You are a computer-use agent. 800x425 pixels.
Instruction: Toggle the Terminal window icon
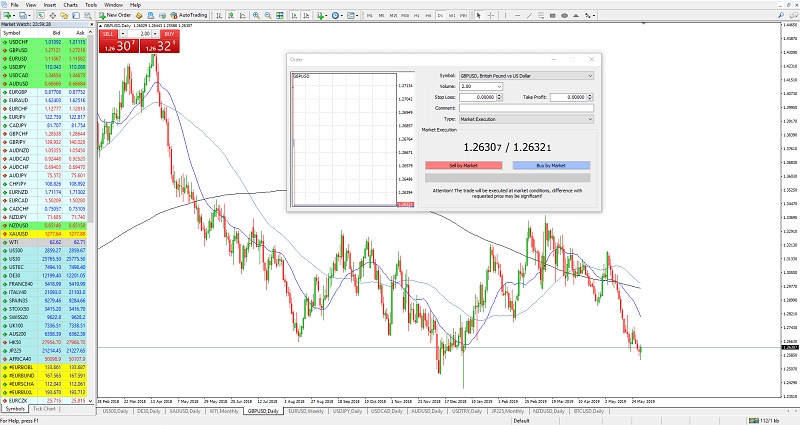(76, 15)
